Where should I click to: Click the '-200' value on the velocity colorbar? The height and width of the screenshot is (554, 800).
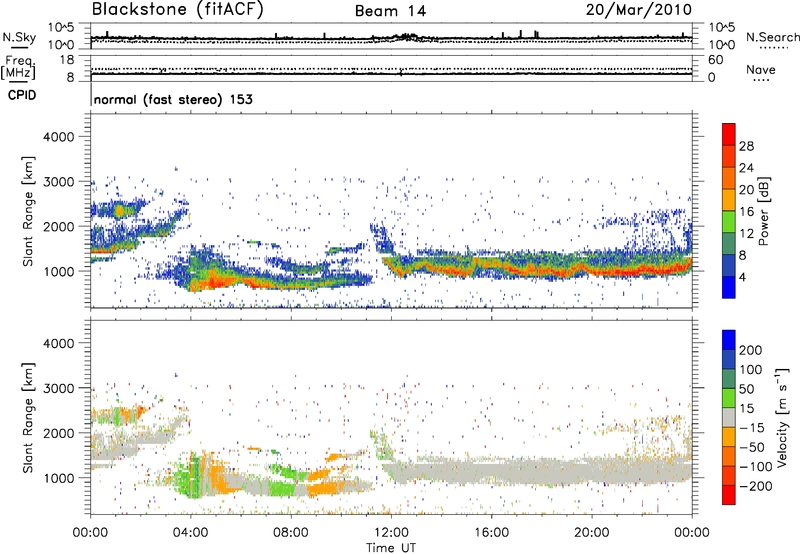755,486
